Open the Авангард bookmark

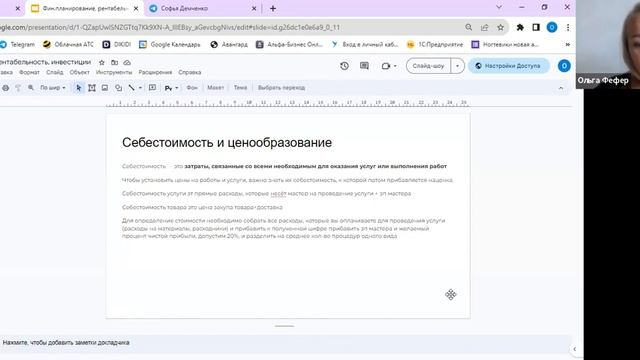[x=229, y=44]
